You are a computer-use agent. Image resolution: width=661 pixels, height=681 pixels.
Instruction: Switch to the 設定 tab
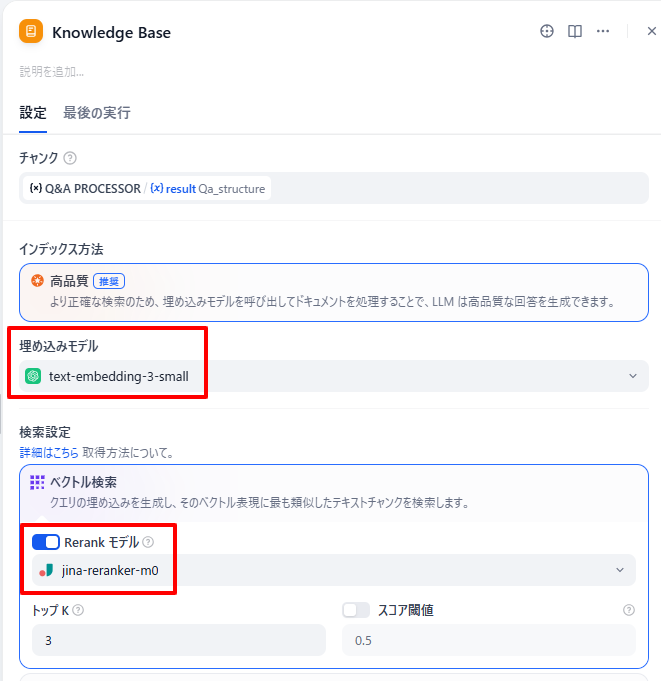coord(33,113)
